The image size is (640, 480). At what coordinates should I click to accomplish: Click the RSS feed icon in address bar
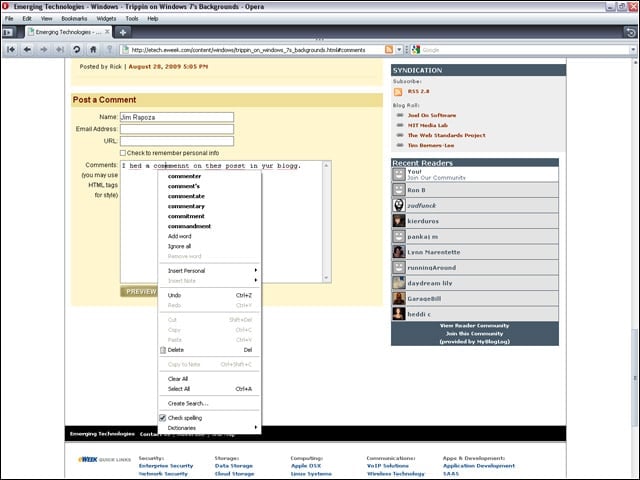click(389, 50)
